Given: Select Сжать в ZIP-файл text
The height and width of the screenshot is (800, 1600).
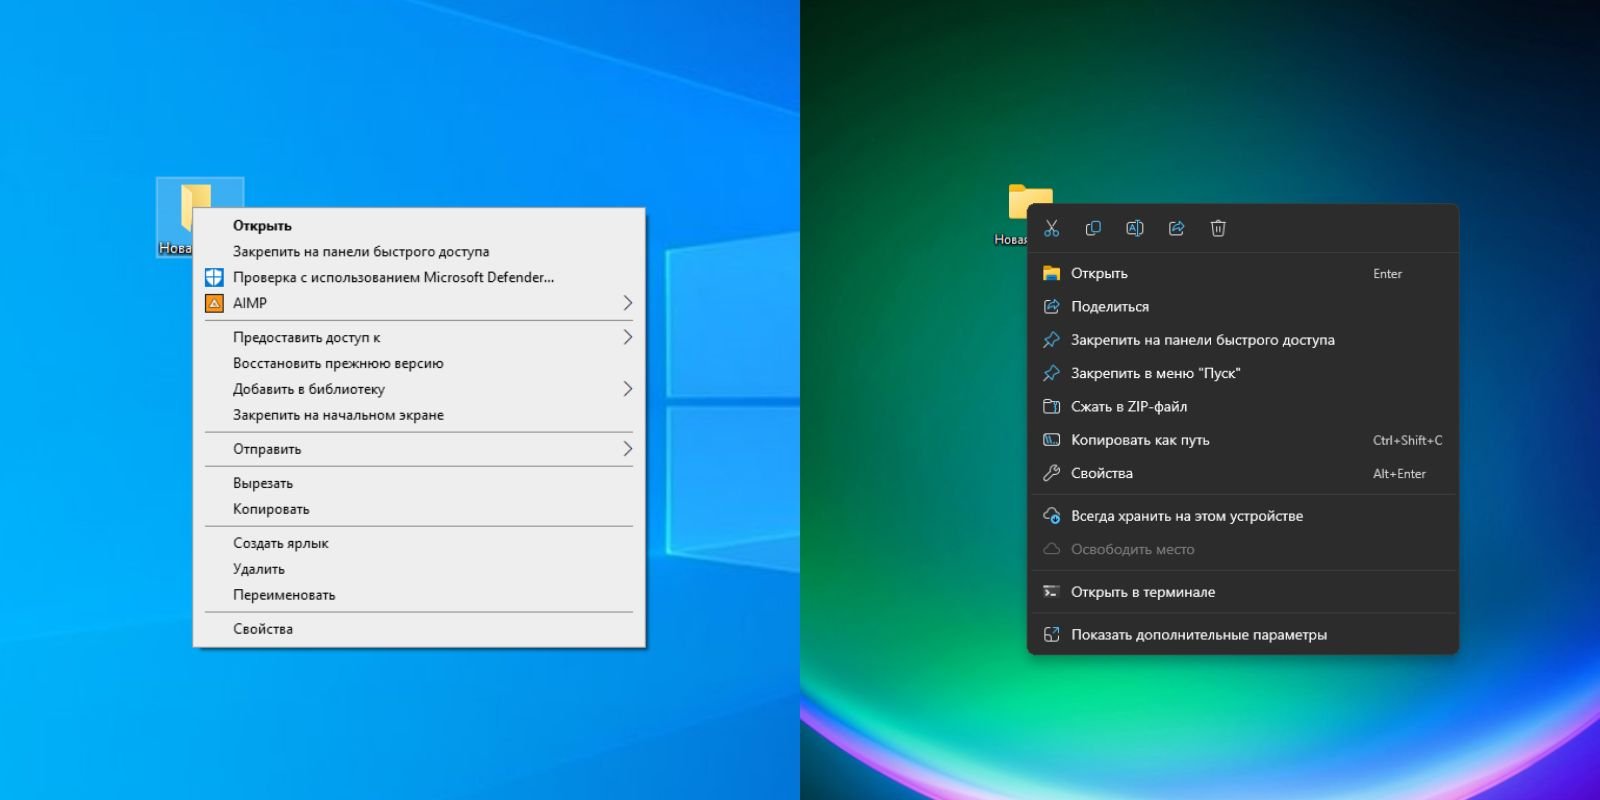Looking at the screenshot, I should (x=1129, y=407).
